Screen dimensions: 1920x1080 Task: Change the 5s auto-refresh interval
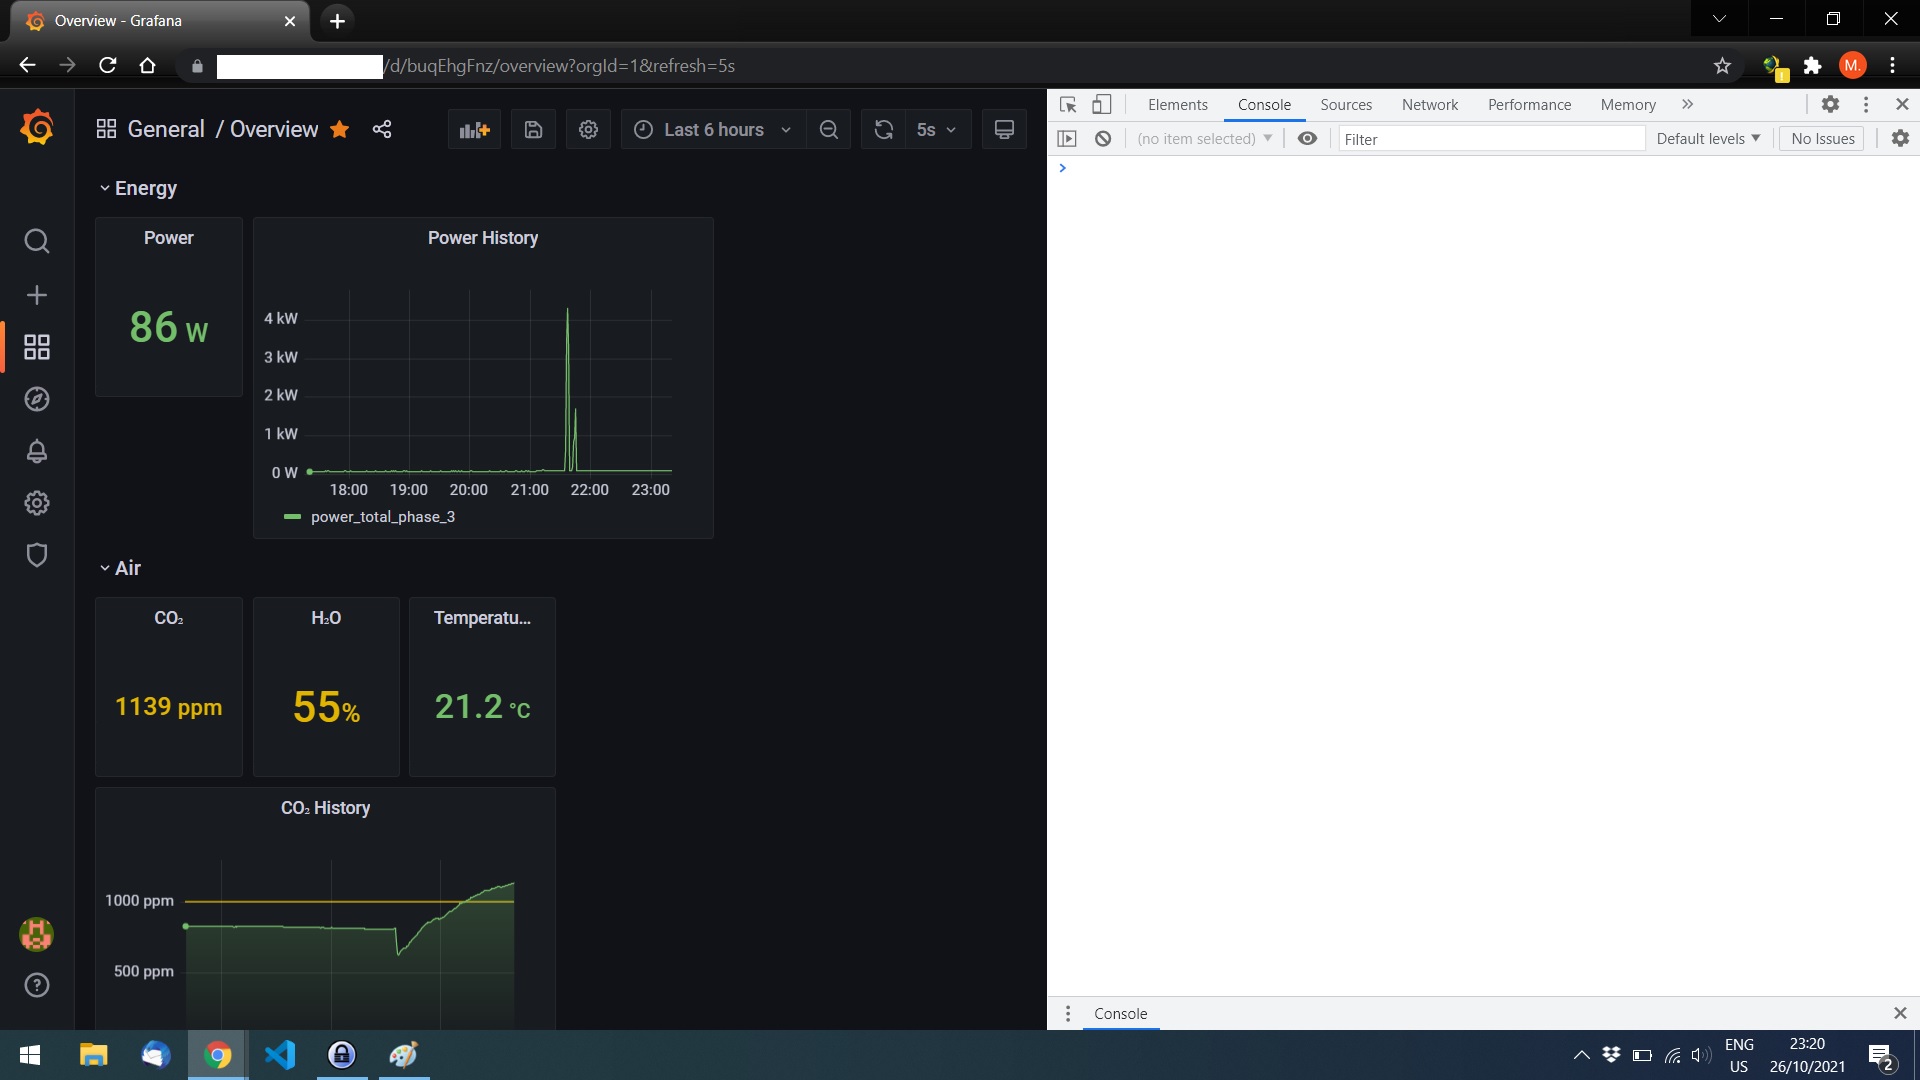click(x=936, y=129)
